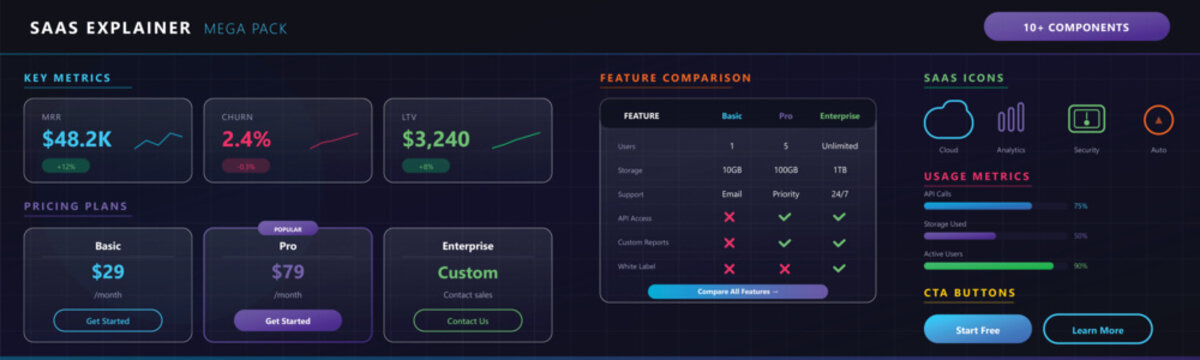This screenshot has height=360, width=1200.
Task: Click the Learn More button
Action: pyautogui.click(x=1098, y=330)
